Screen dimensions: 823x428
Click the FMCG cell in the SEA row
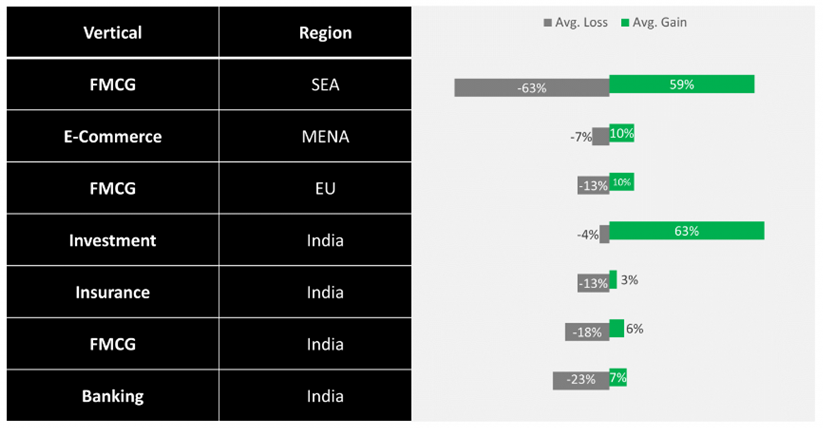pos(112,85)
